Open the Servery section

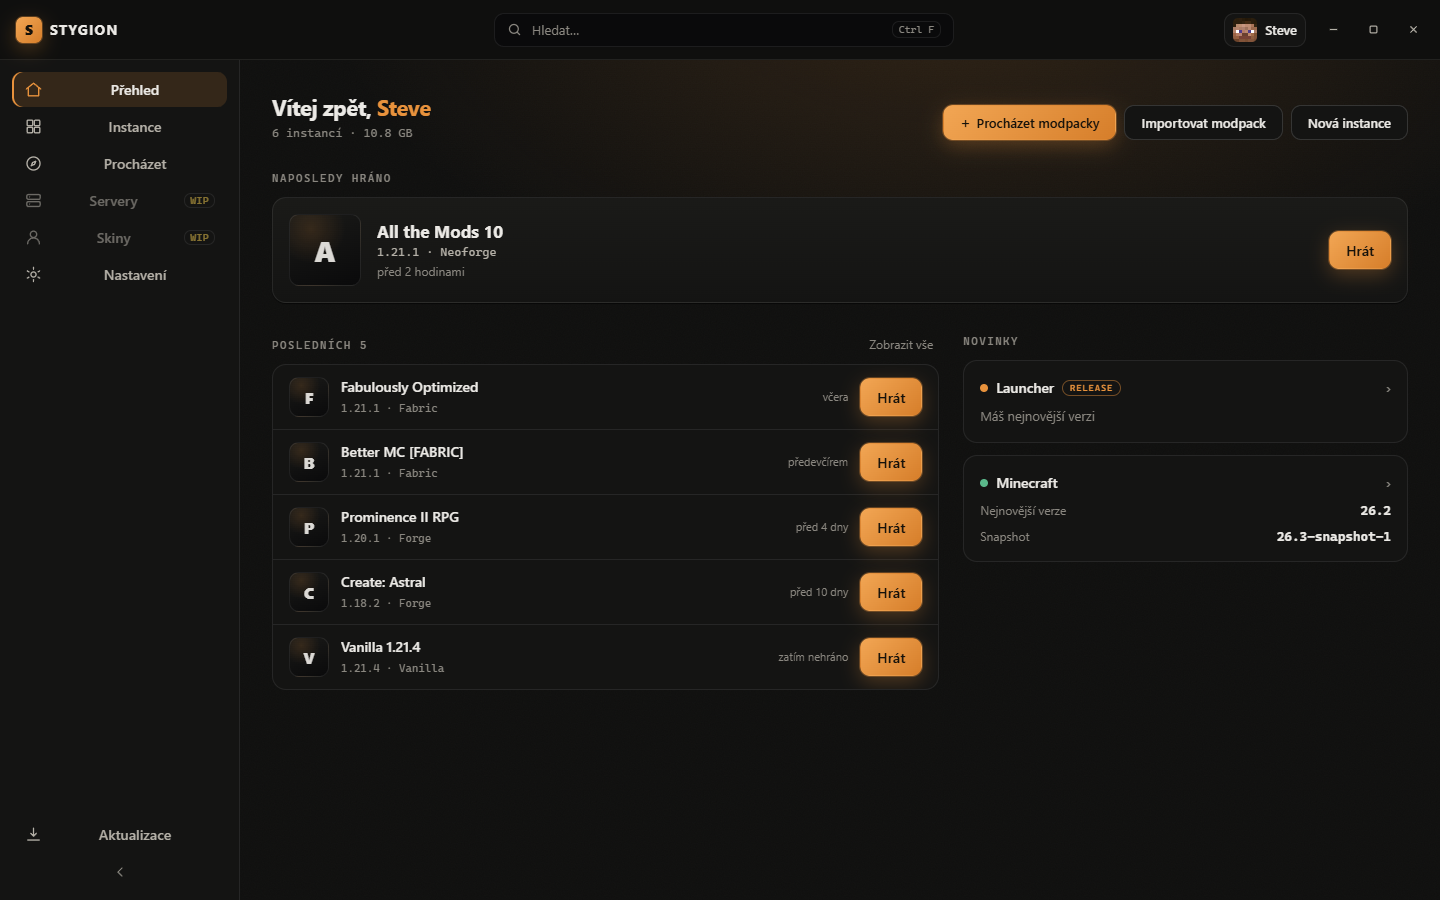pyautogui.click(x=120, y=201)
